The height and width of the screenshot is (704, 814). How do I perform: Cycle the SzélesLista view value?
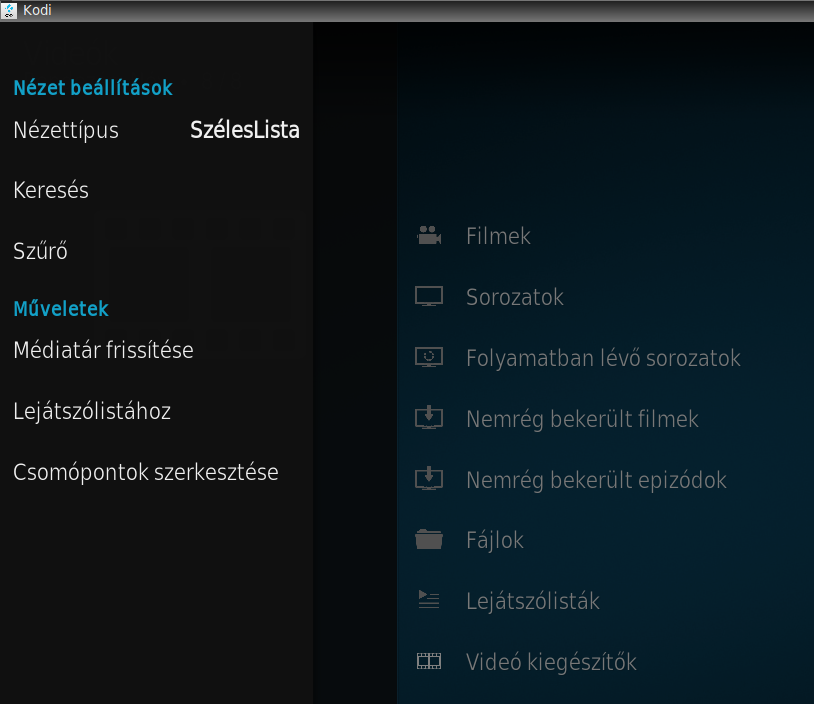pyautogui.click(x=245, y=130)
